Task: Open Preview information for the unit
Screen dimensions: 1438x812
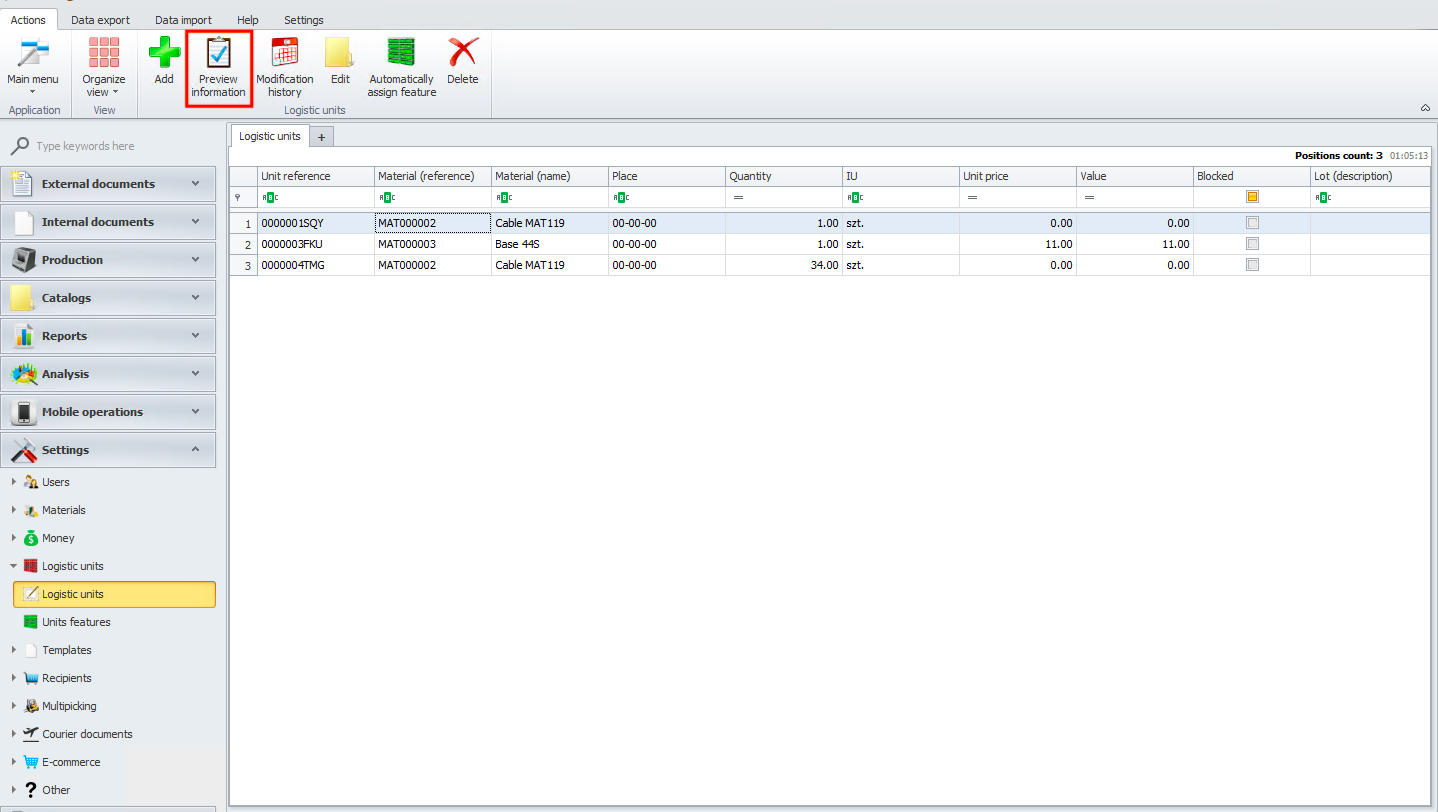Action: click(x=218, y=66)
